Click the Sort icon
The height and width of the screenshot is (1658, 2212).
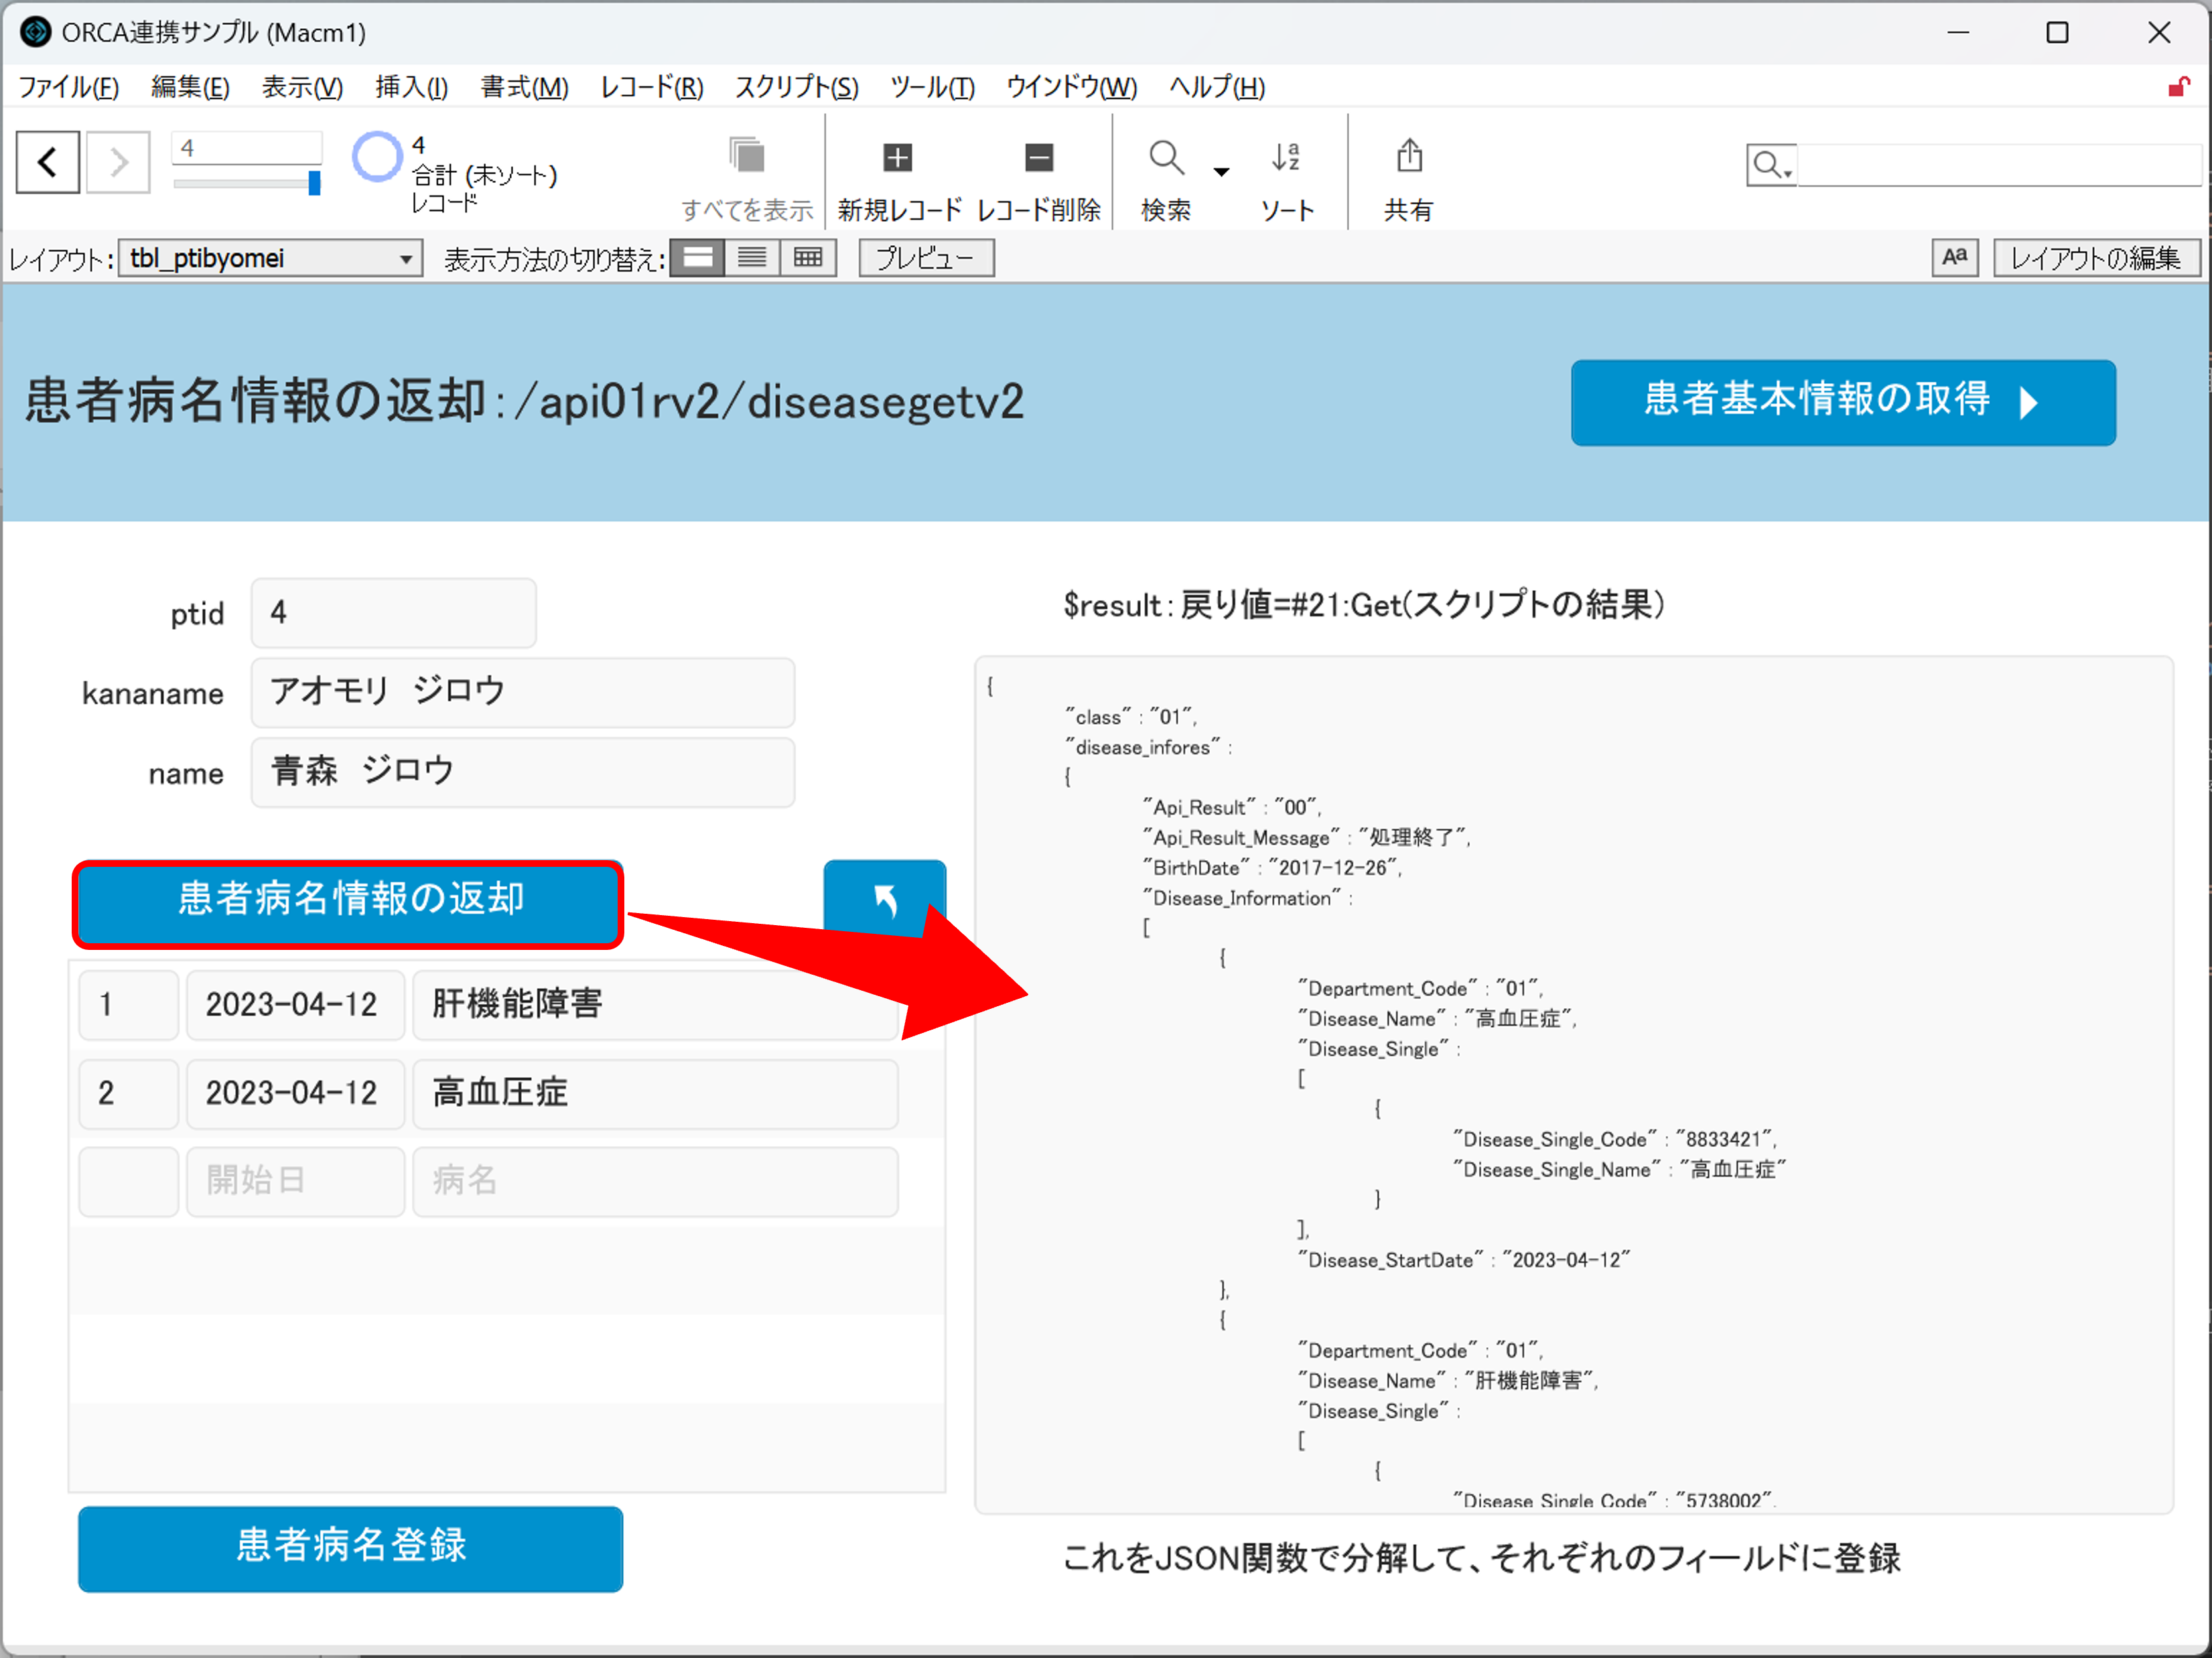coord(1286,158)
